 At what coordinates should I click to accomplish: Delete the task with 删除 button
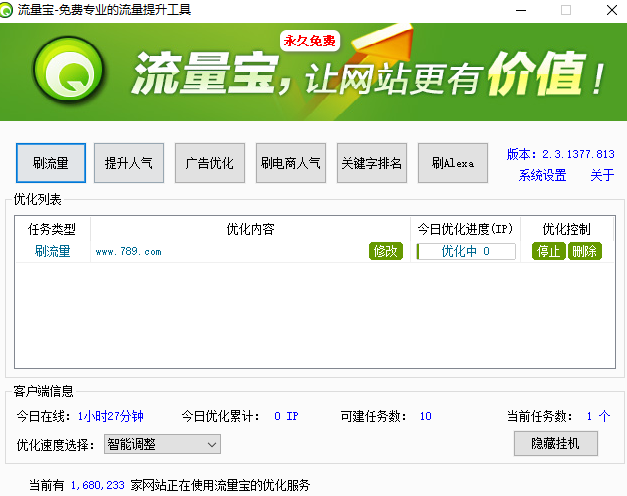(x=584, y=251)
